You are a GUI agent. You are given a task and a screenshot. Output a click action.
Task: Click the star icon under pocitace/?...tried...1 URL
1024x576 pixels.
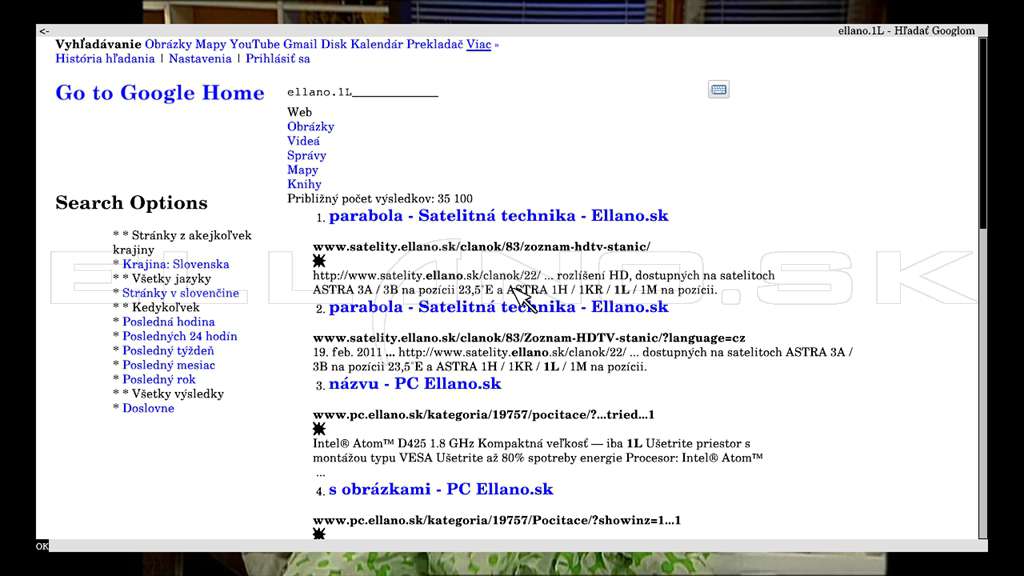[319, 429]
